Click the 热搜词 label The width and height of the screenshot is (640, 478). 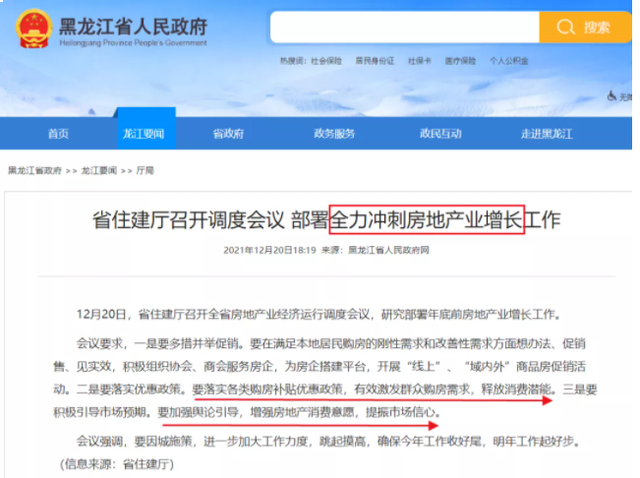[x=292, y=61]
